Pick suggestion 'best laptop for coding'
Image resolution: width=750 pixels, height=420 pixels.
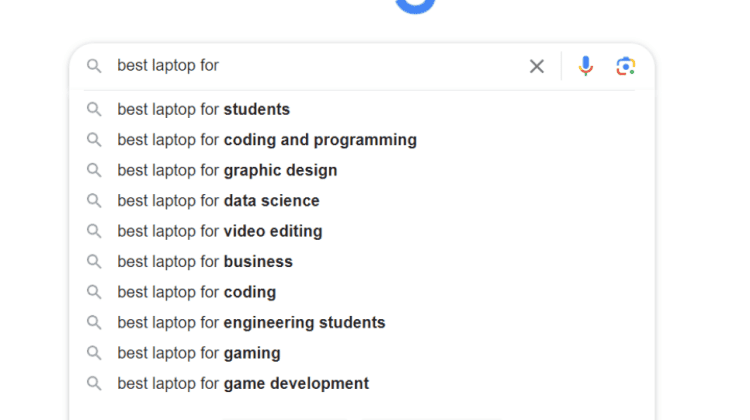pos(362,292)
